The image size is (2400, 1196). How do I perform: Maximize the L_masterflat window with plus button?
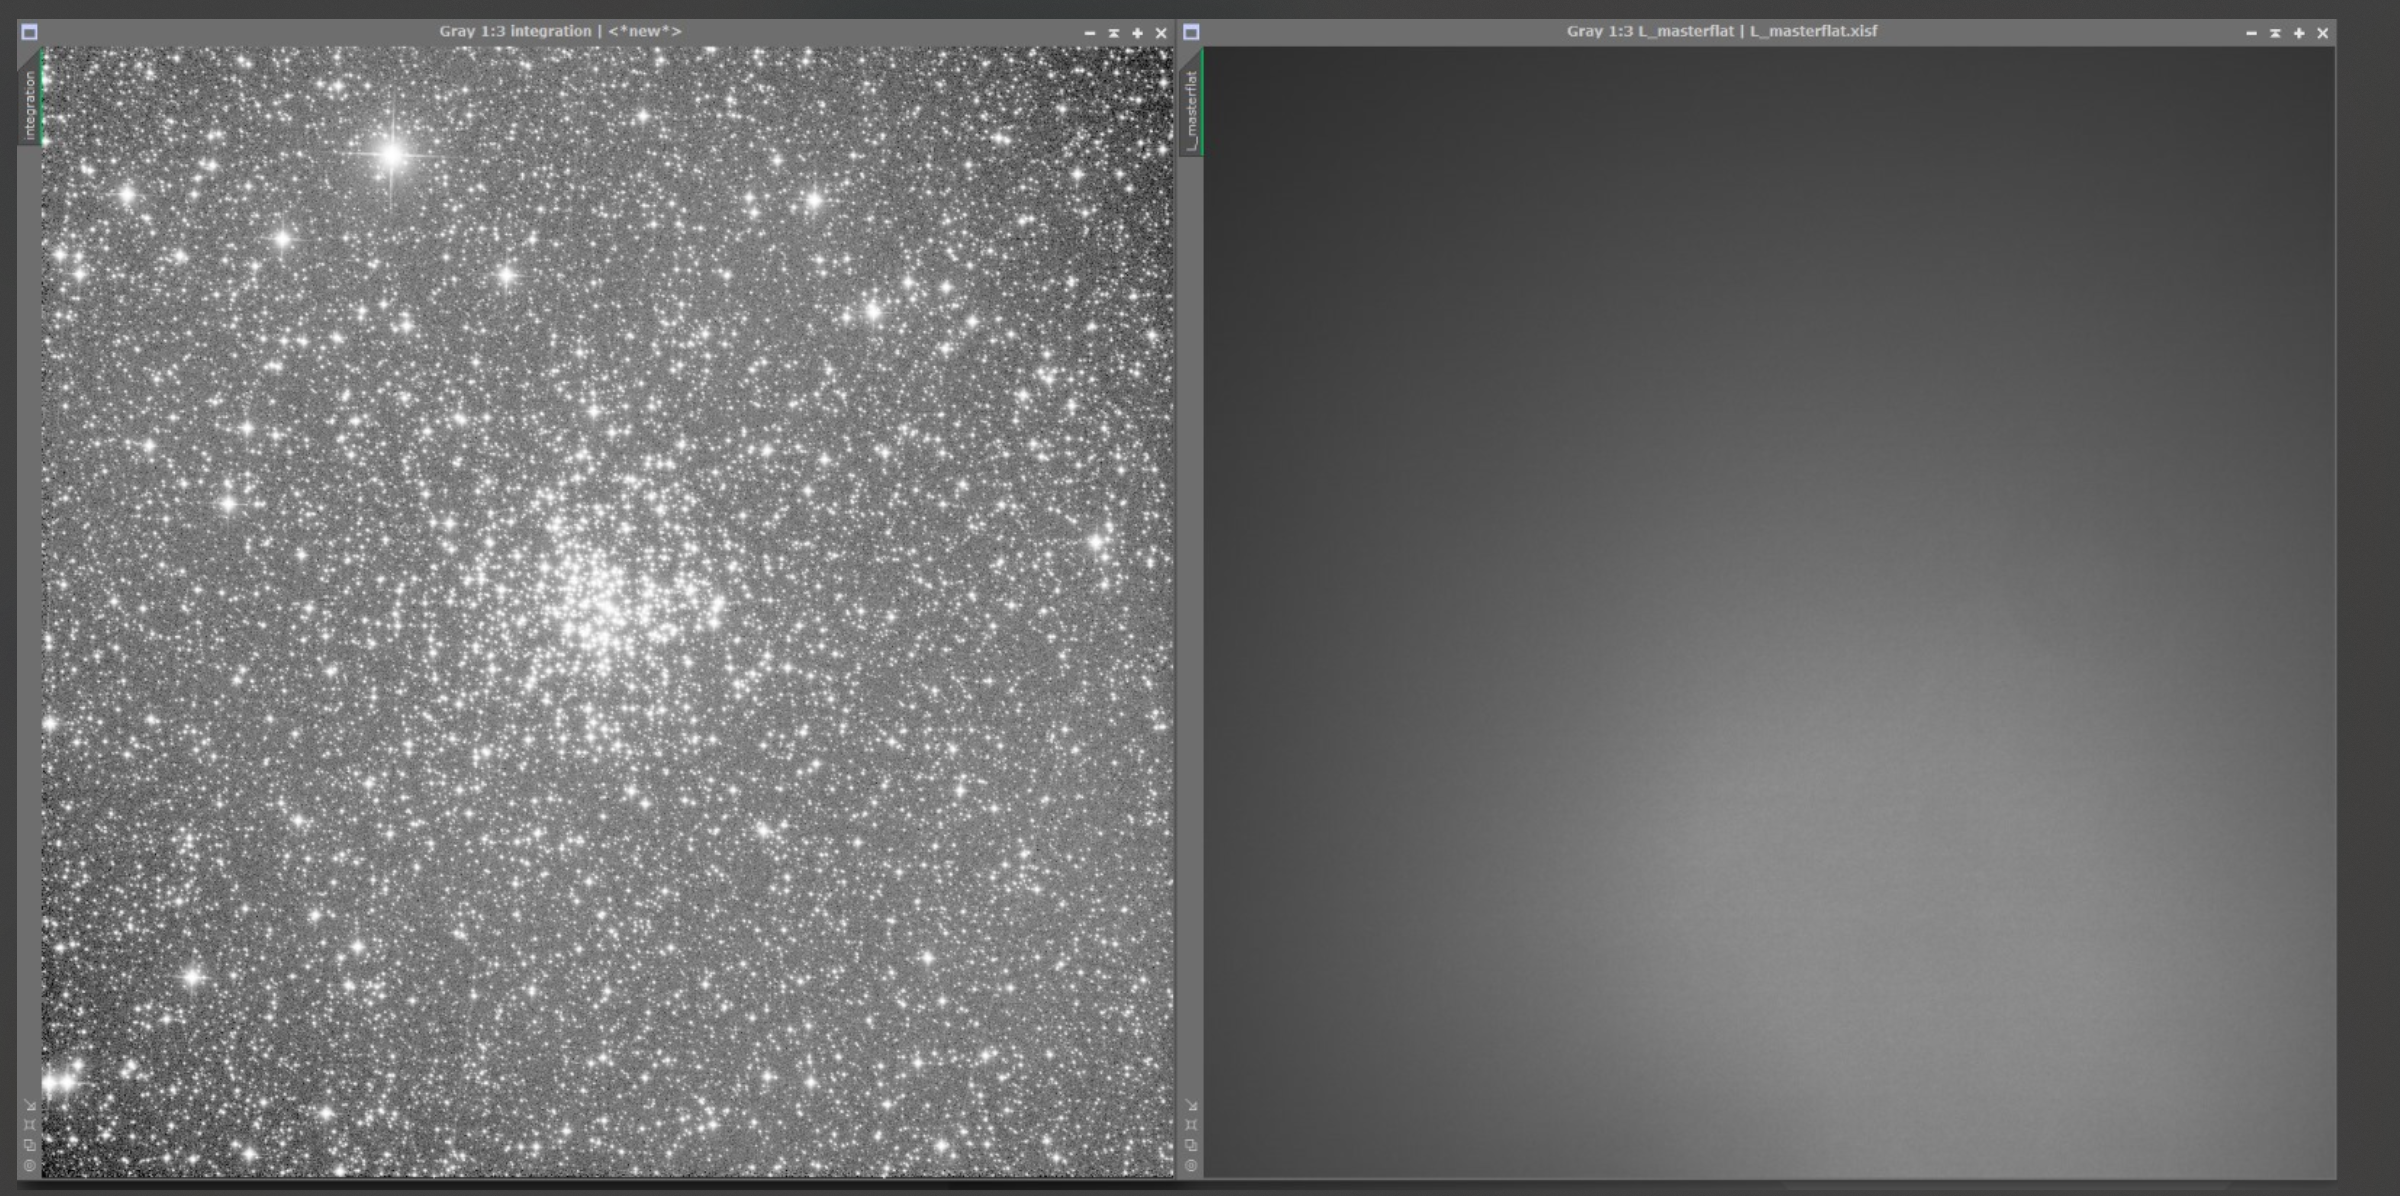pyautogui.click(x=2299, y=33)
